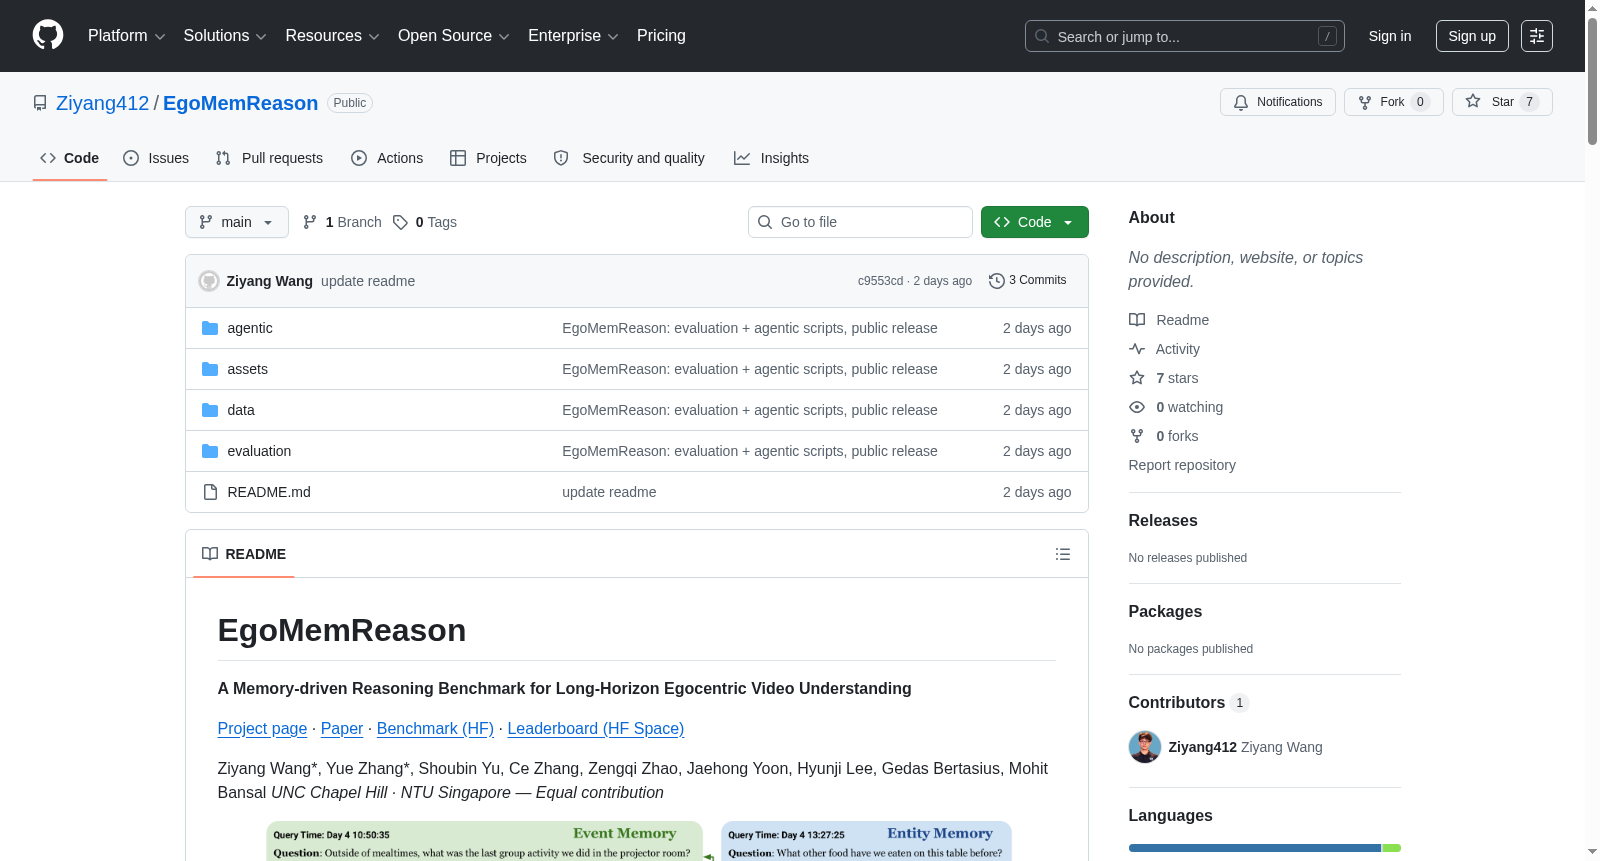Click the 'update readme' commit message in header

point(368,281)
